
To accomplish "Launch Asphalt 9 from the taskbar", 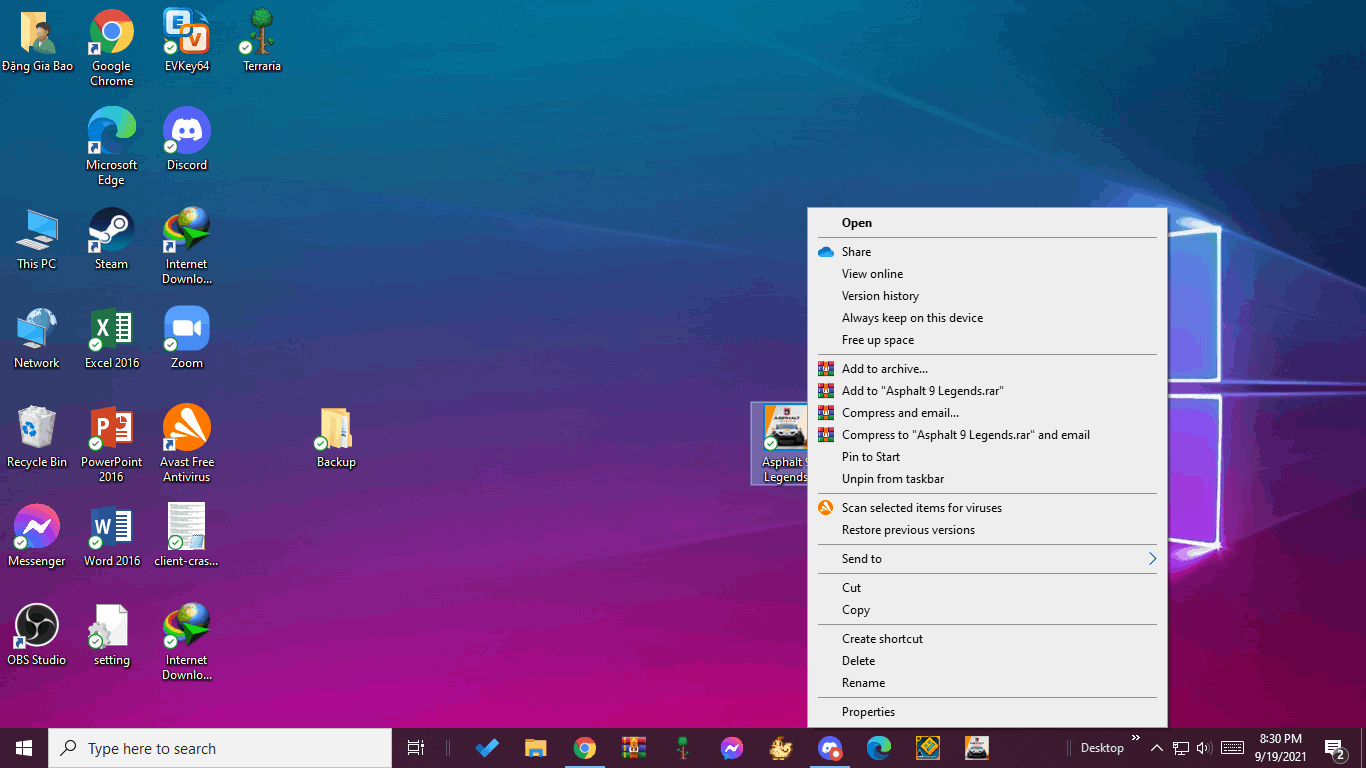I will [x=977, y=748].
